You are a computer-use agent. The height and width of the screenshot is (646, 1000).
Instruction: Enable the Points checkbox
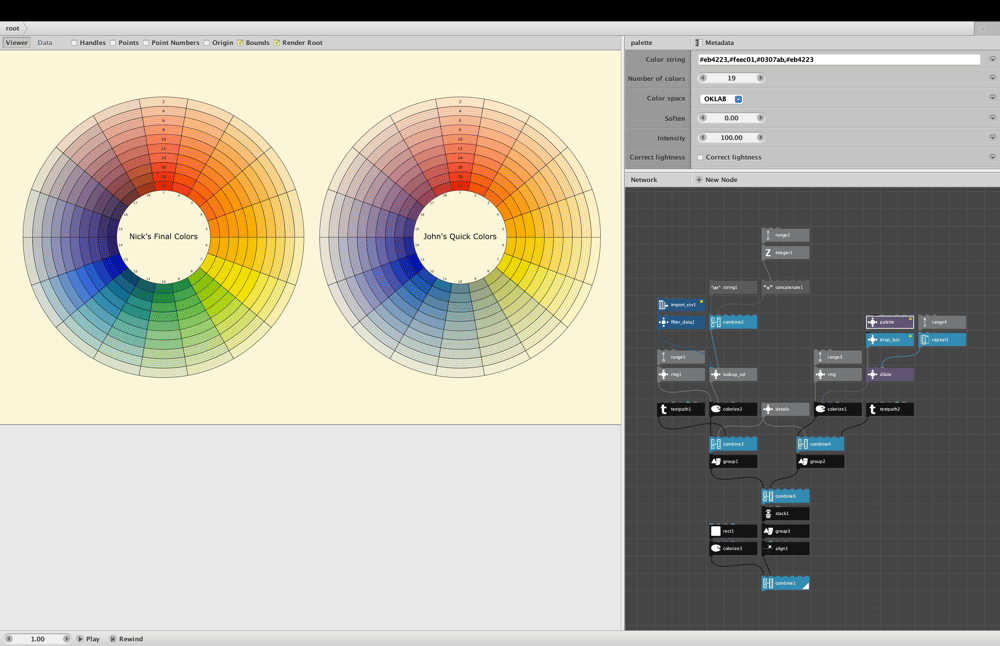113,43
